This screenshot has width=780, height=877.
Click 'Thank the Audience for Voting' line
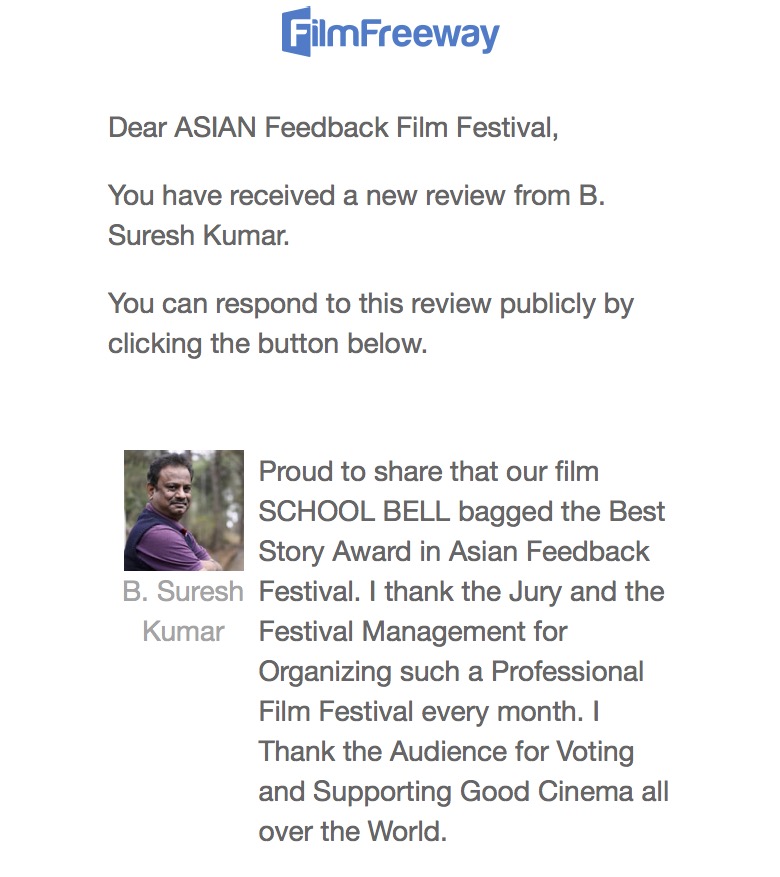point(446,752)
